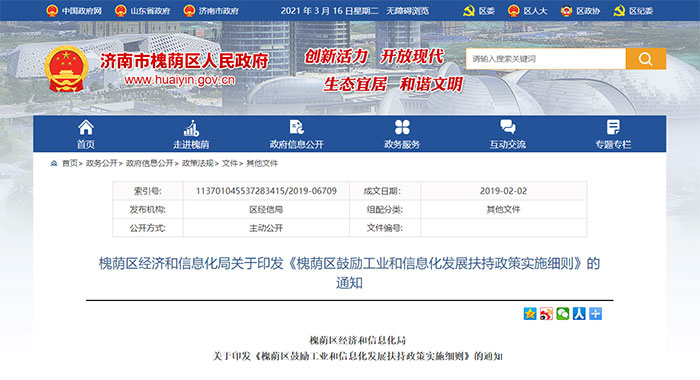Click party emblem icon next to 区委
This screenshot has width=700, height=380.
[x=469, y=11]
